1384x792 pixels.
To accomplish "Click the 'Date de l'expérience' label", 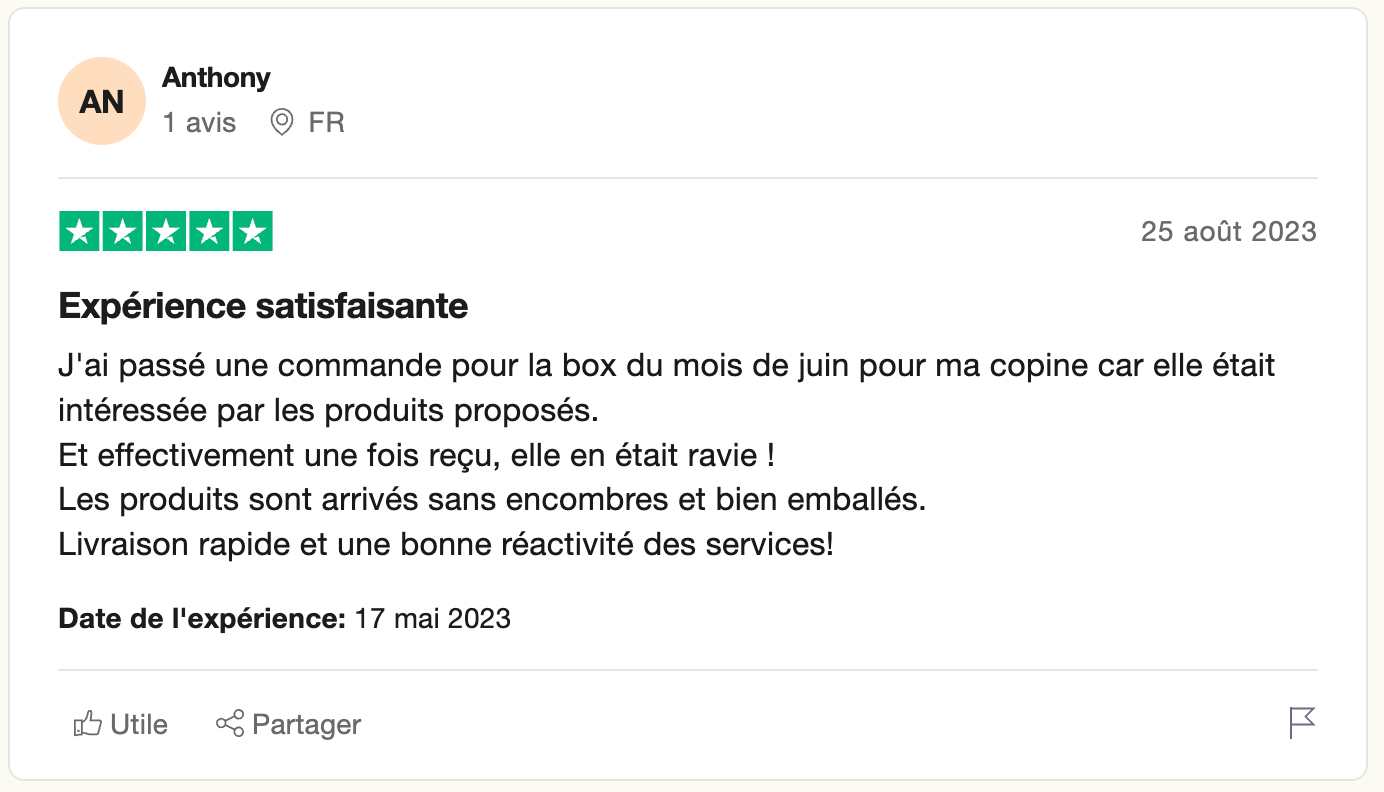I will pos(202,619).
